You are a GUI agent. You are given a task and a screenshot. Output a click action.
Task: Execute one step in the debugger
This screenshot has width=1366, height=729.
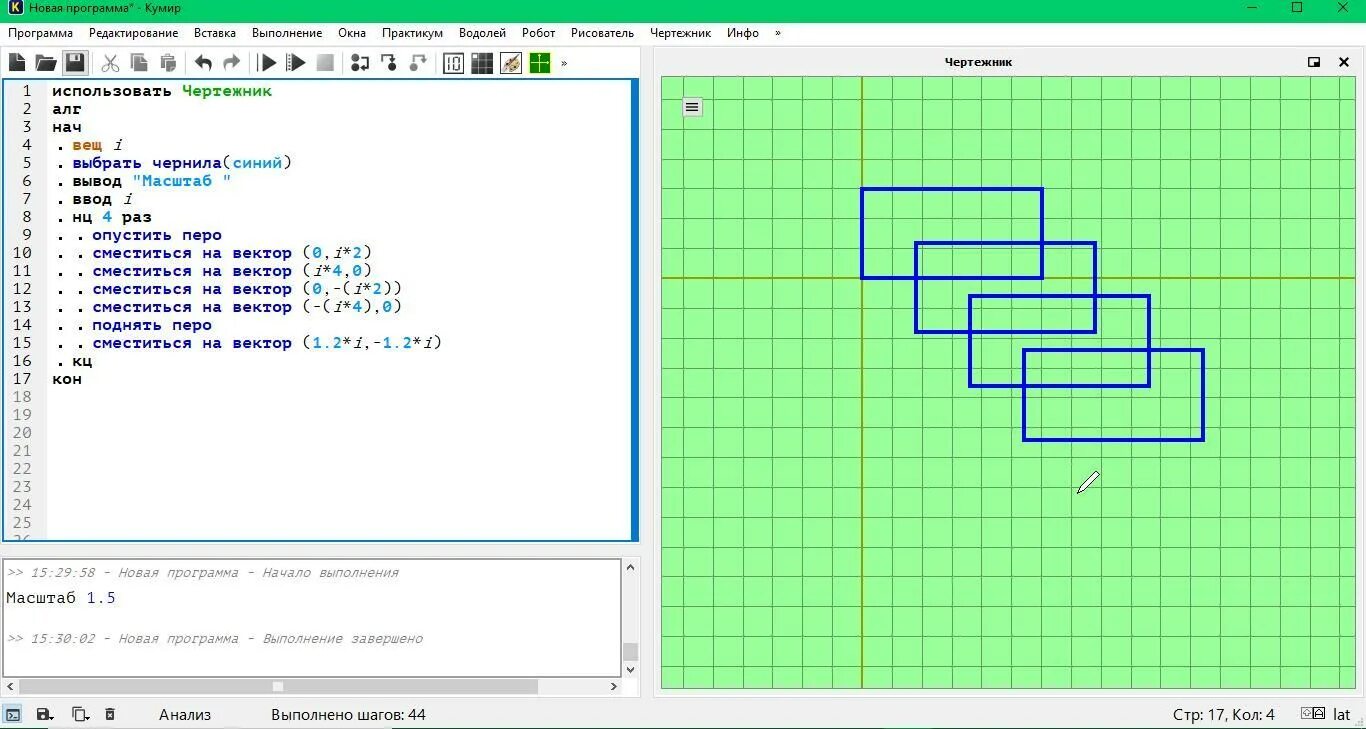360,63
